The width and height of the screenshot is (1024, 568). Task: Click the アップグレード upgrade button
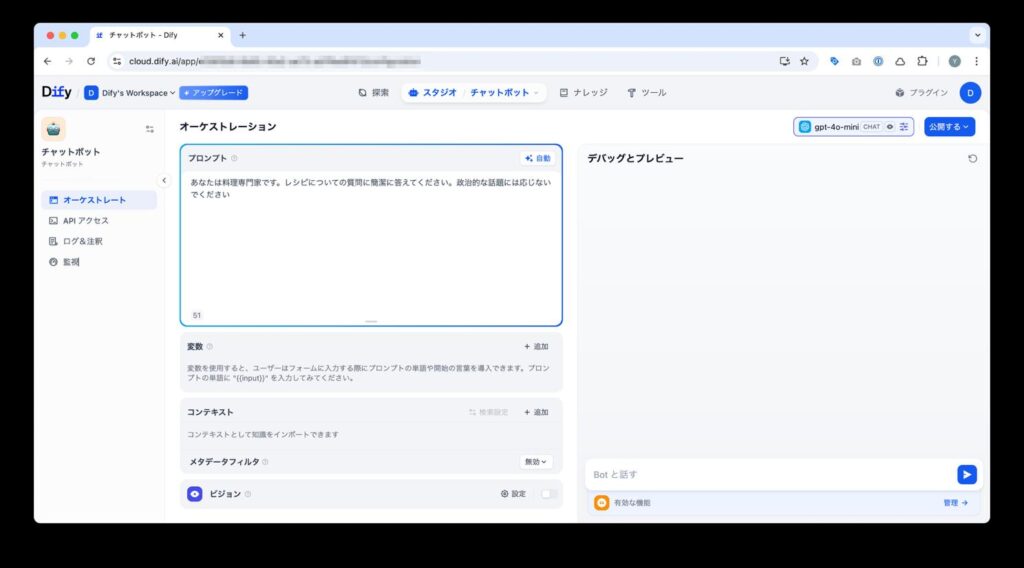pyautogui.click(x=214, y=93)
